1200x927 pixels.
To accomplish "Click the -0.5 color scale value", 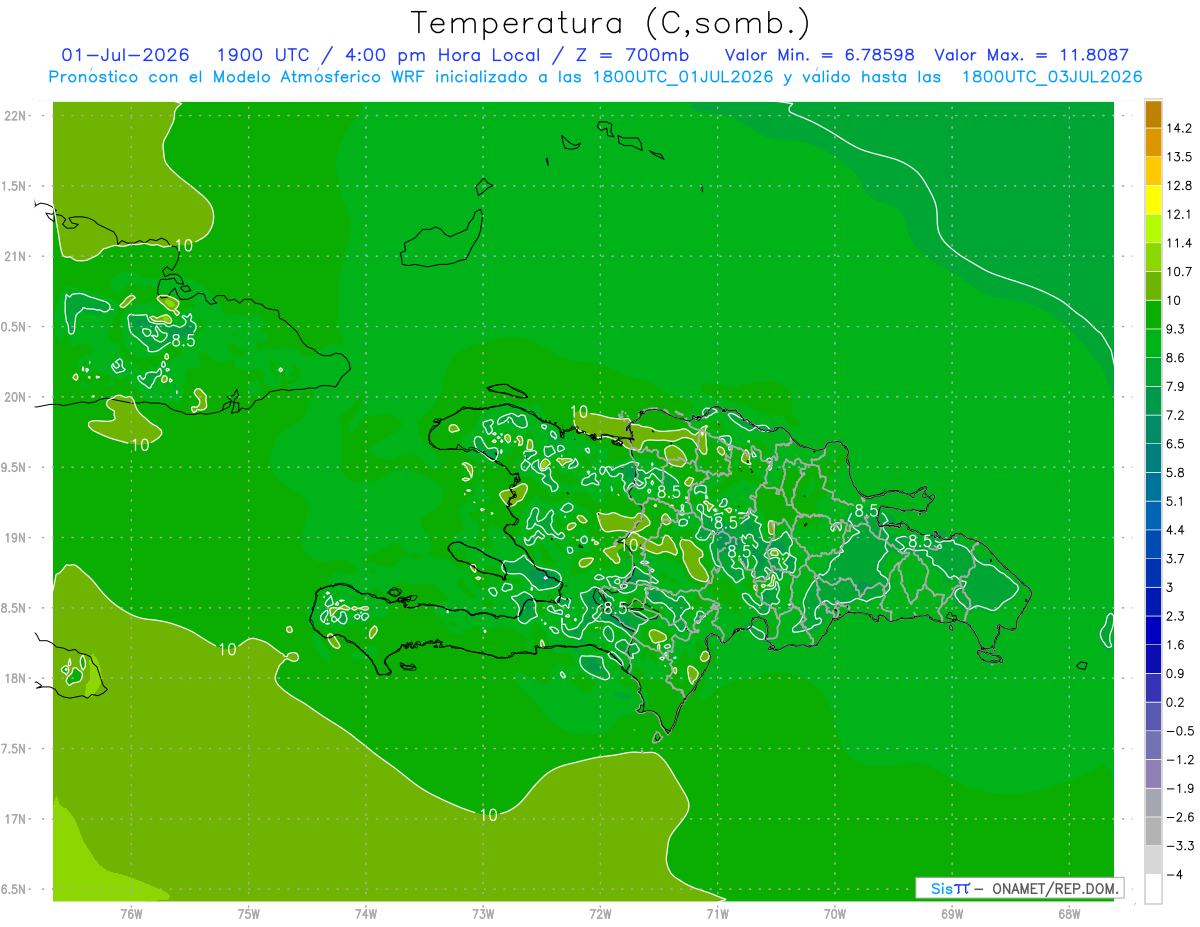I will pyautogui.click(x=1179, y=731).
